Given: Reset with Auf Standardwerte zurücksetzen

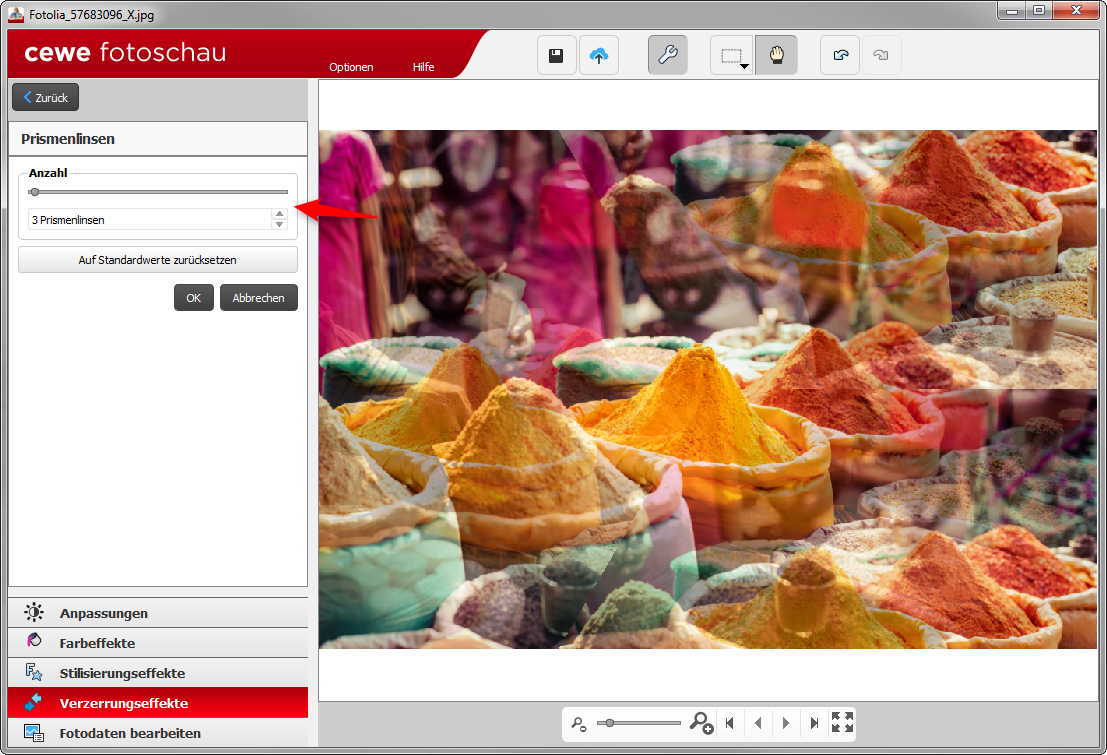Looking at the screenshot, I should [x=158, y=260].
